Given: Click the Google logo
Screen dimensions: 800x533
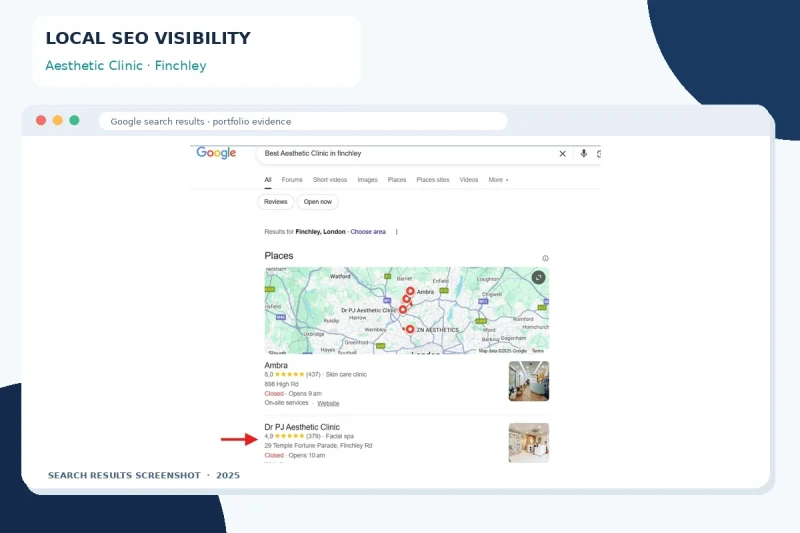Looking at the screenshot, I should click(x=216, y=153).
